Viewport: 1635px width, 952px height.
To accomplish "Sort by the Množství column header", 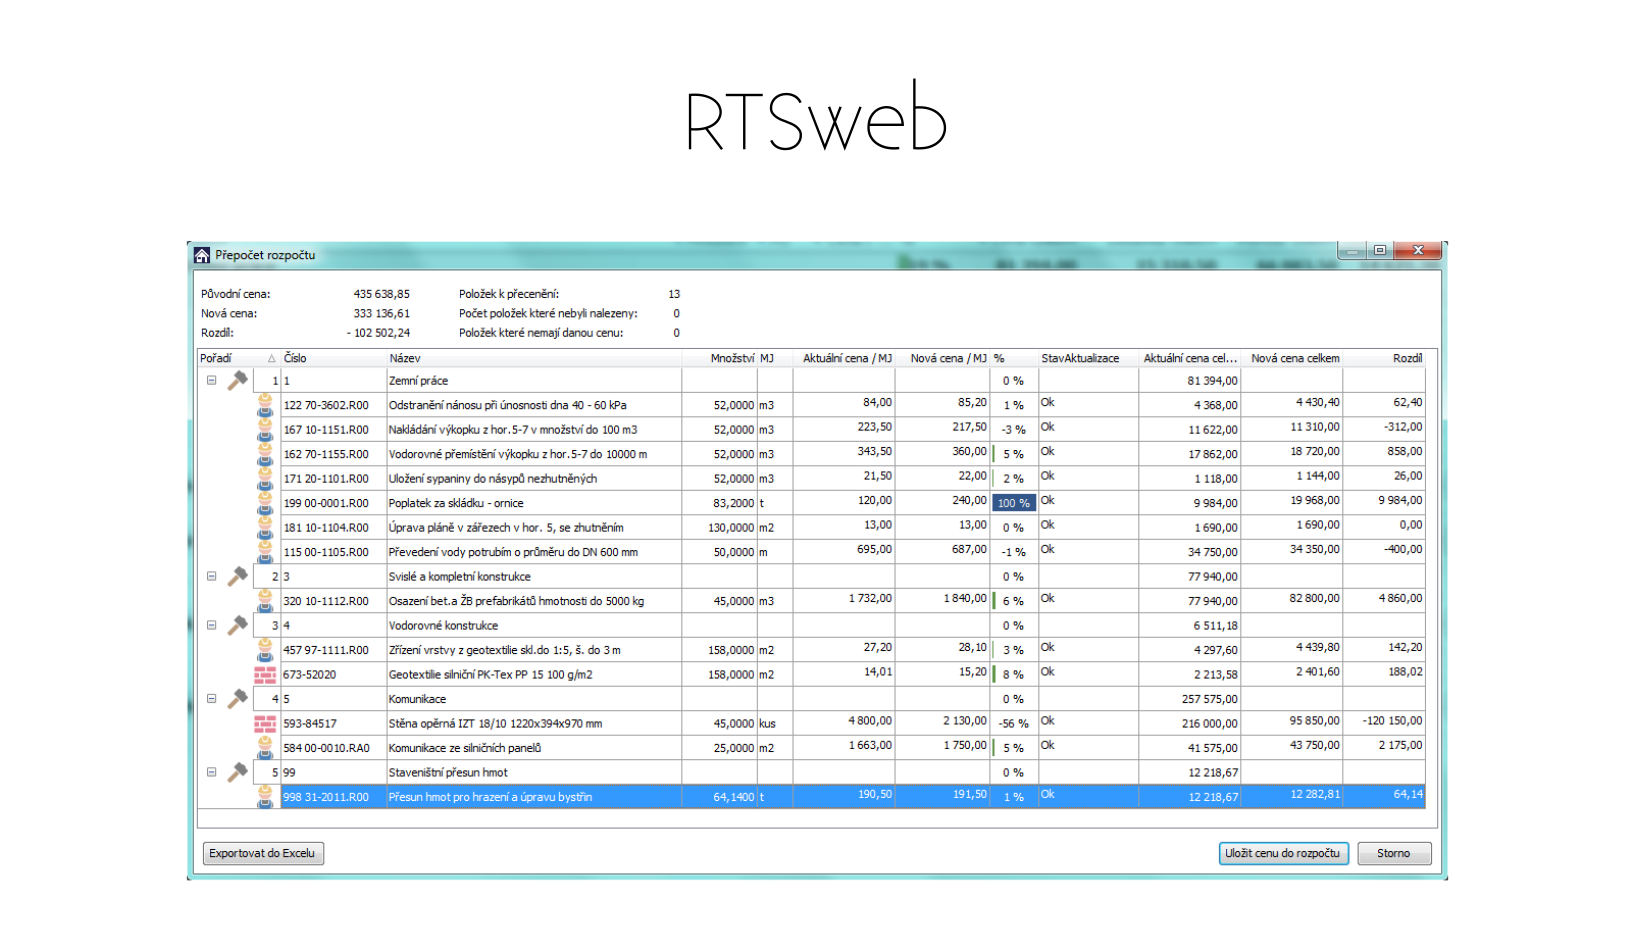I will click(719, 358).
